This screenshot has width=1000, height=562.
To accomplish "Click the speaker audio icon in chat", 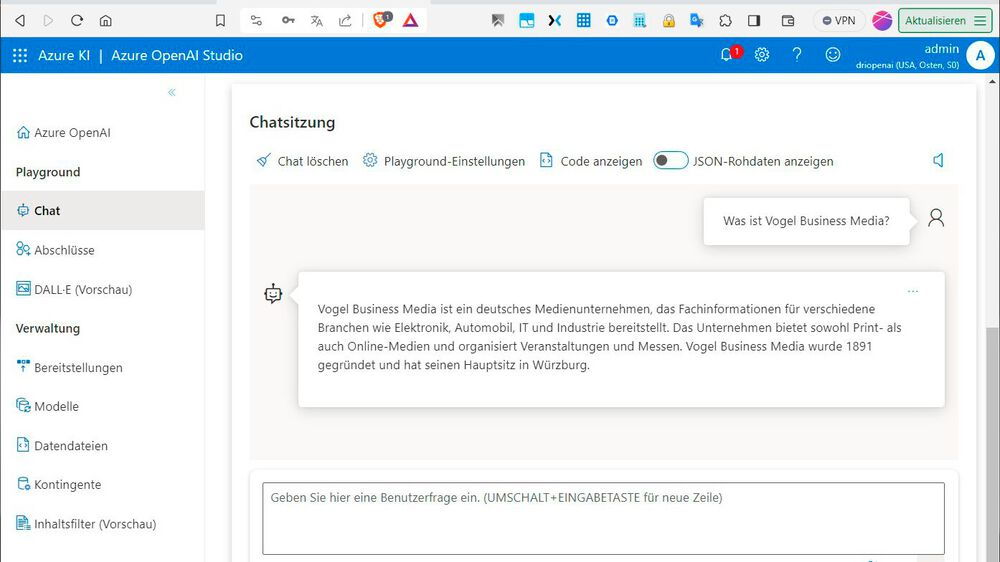I will point(938,160).
